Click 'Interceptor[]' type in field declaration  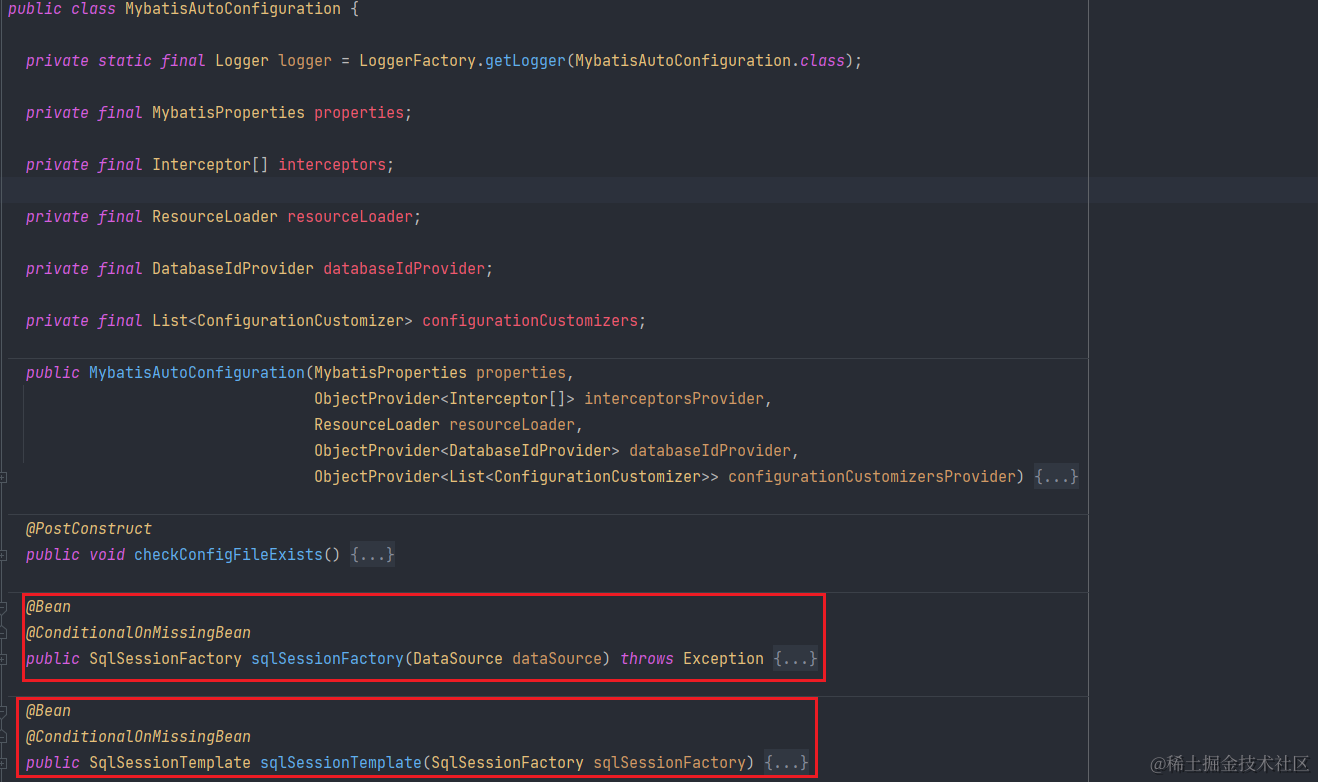pyautogui.click(x=210, y=165)
